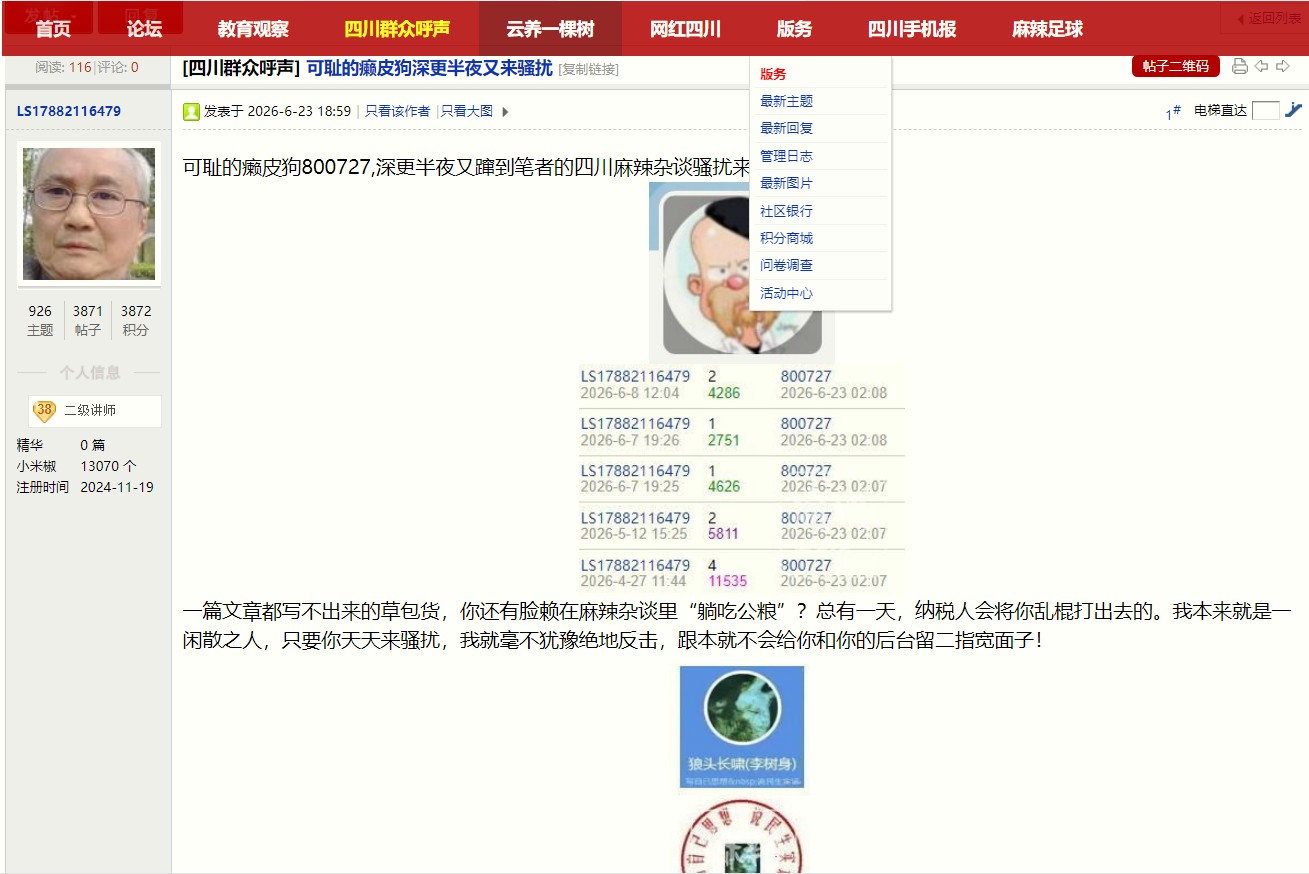Select 积分商城 in the dropdown menu

(x=786, y=238)
